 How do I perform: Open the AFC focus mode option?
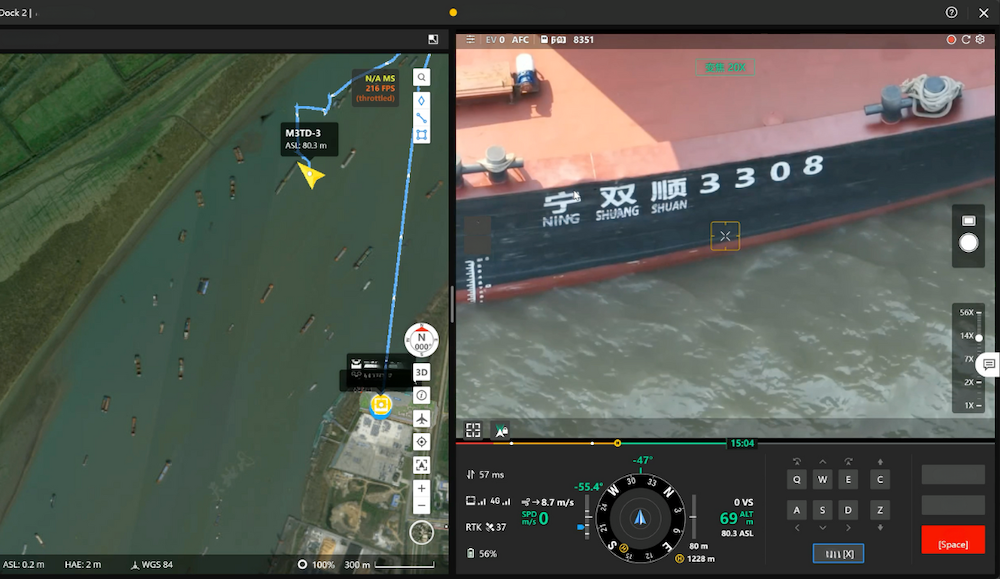tap(520, 40)
